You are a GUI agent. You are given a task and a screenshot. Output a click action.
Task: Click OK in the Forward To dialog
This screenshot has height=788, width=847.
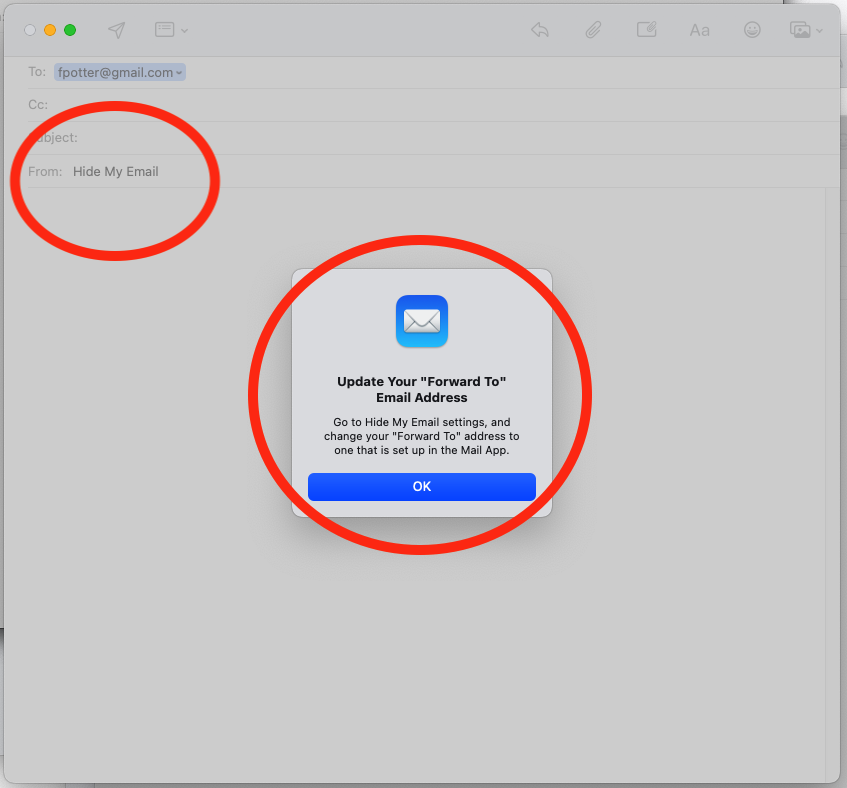(x=422, y=487)
